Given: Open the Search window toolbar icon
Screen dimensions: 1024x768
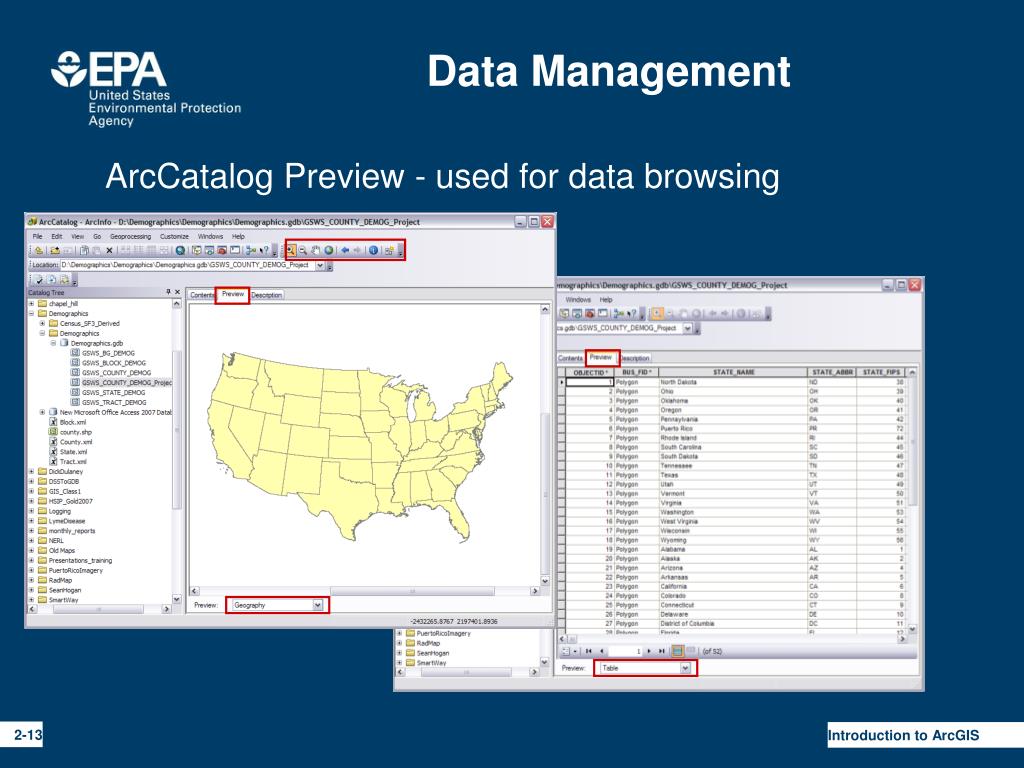Looking at the screenshot, I should (210, 250).
